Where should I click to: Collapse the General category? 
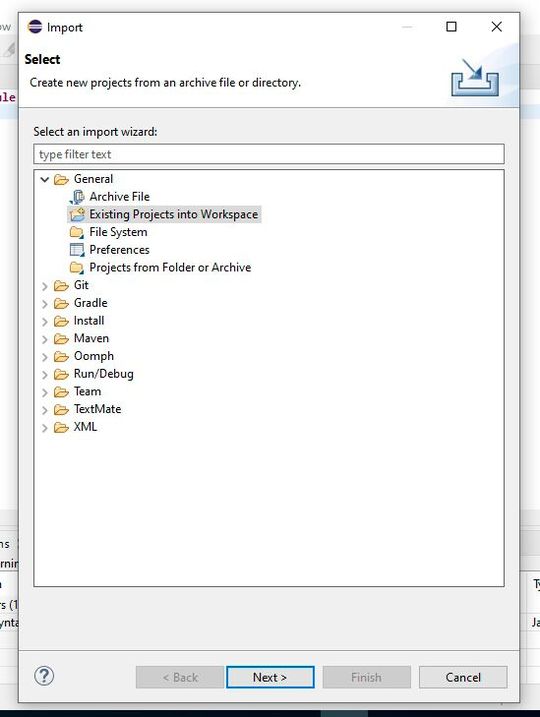[x=44, y=179]
